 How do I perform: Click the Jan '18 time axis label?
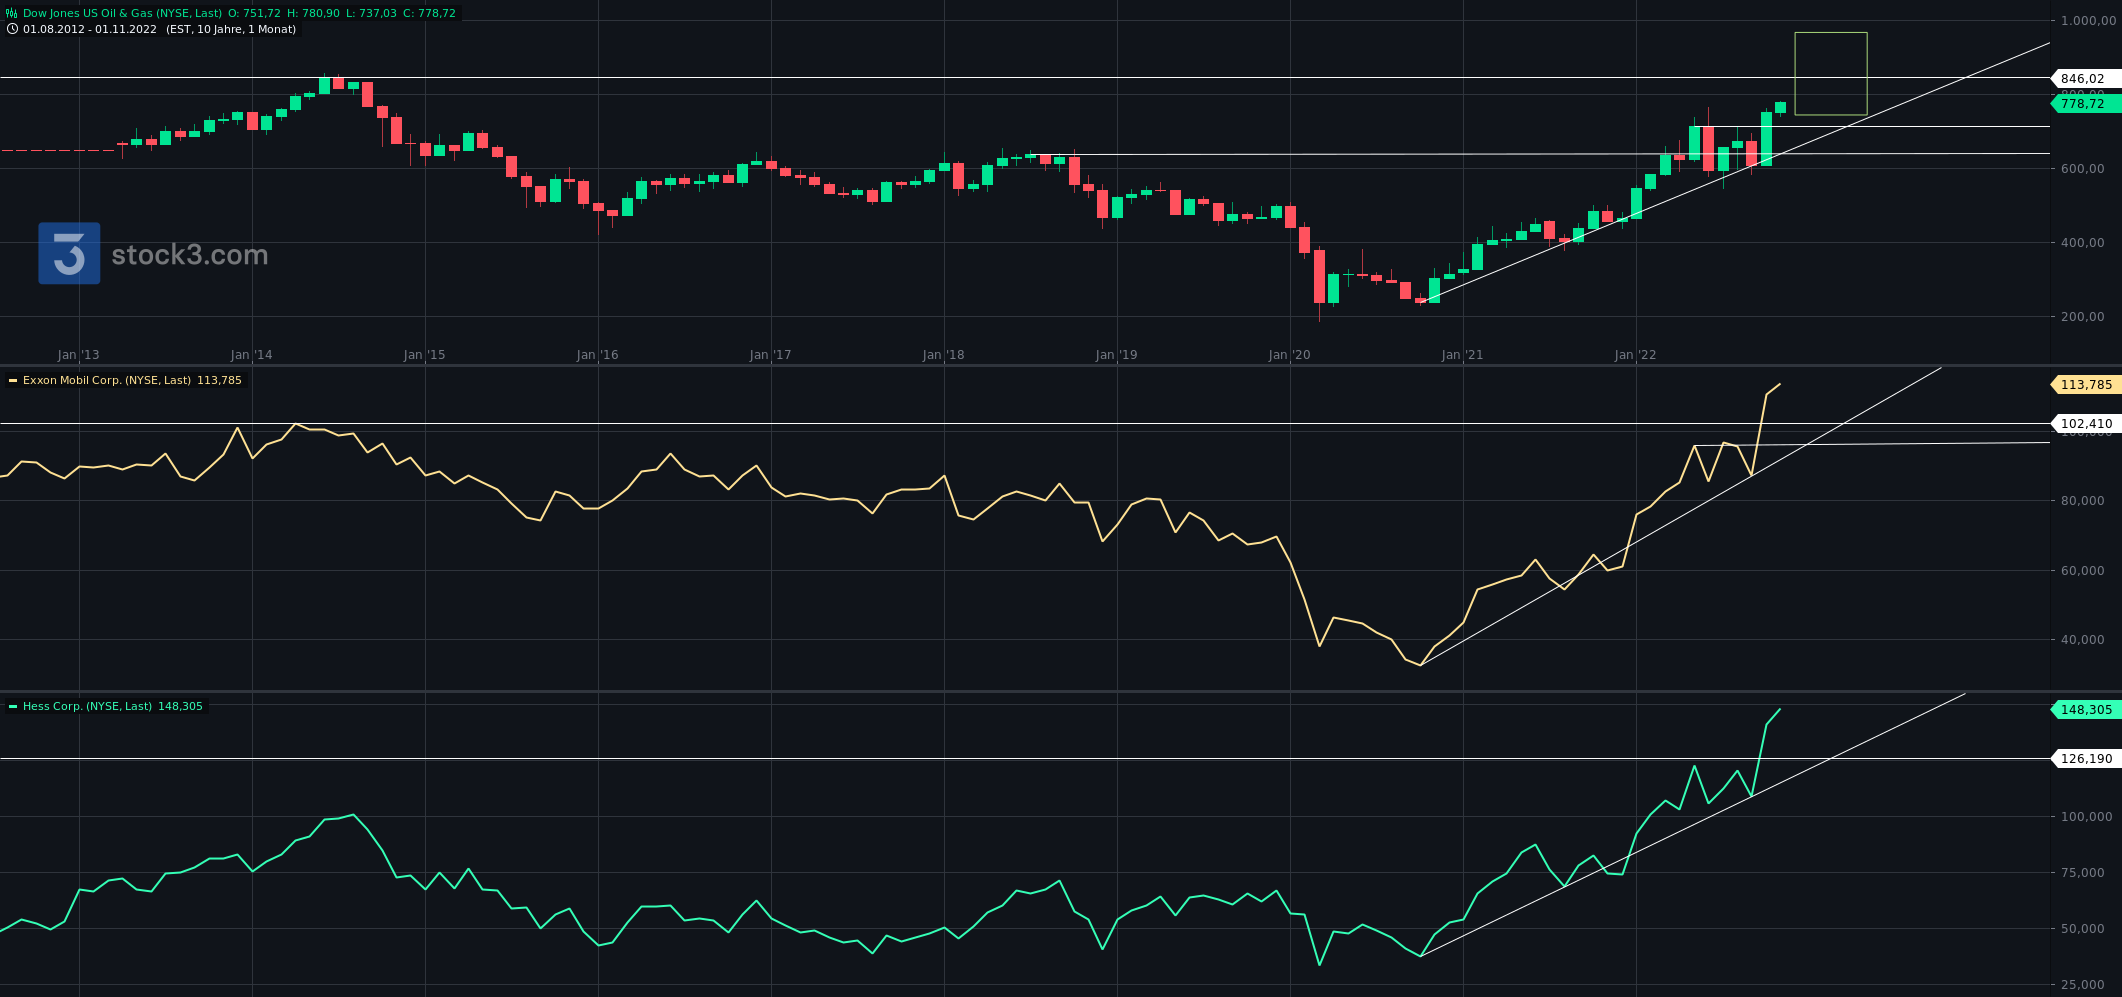tap(944, 355)
